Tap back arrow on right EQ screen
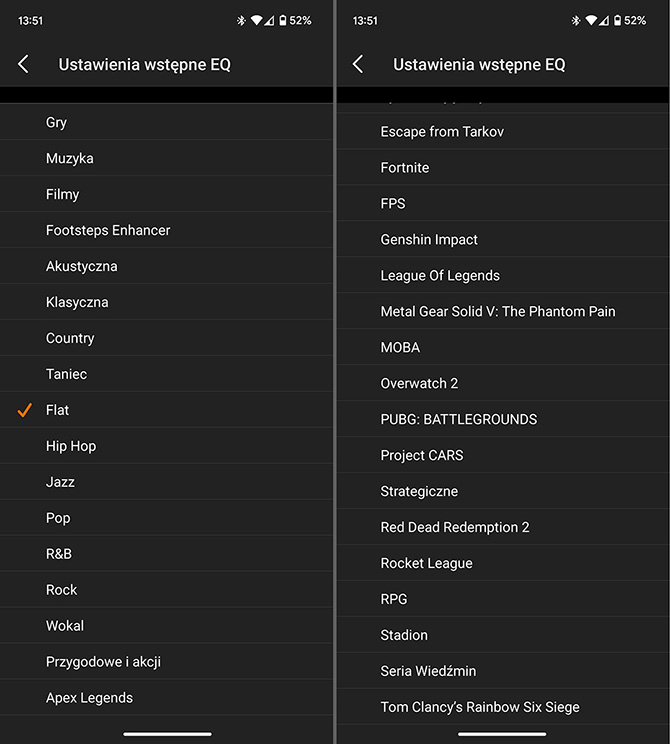This screenshot has width=670, height=744. [x=358, y=64]
